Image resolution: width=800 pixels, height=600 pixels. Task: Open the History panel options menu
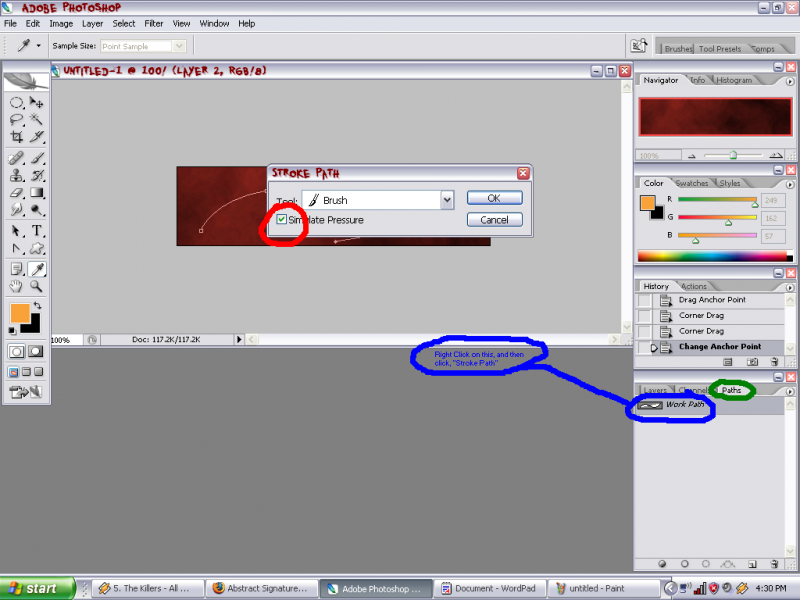pyautogui.click(x=790, y=288)
